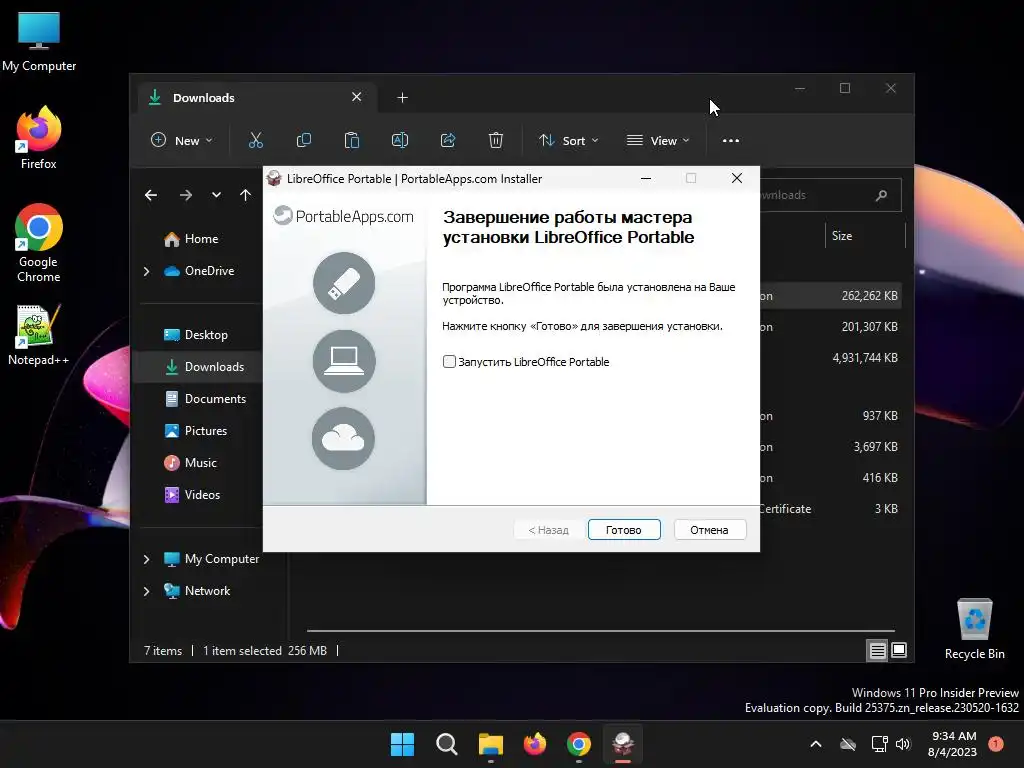
Task: Open taskbar Search
Action: (447, 744)
